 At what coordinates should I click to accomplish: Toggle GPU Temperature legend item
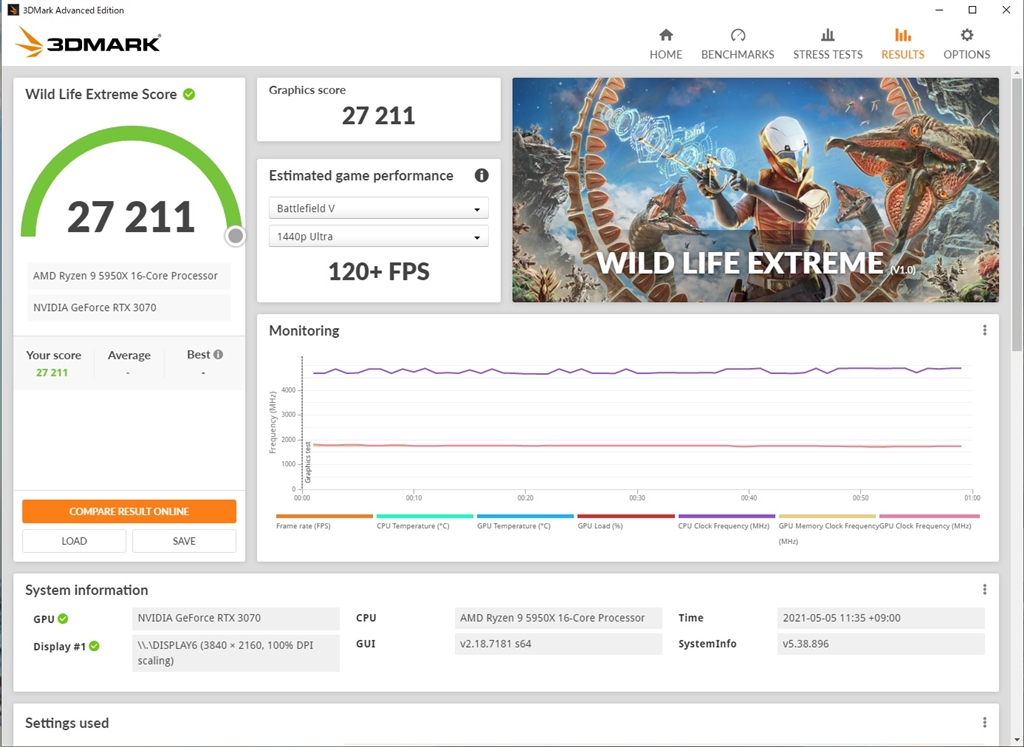point(525,522)
